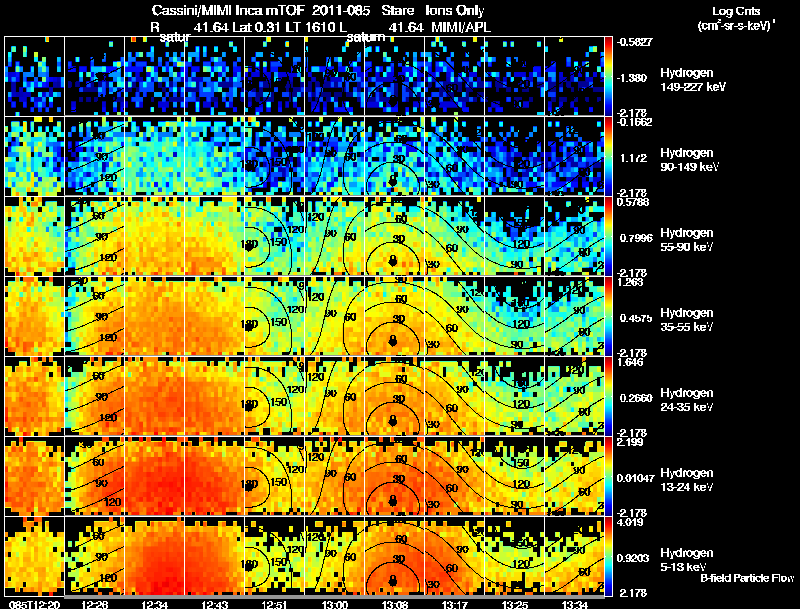Viewport: 800px width, 609px height.
Task: Click the "Hydrogen 55-90 keV" row label
Action: [687, 240]
